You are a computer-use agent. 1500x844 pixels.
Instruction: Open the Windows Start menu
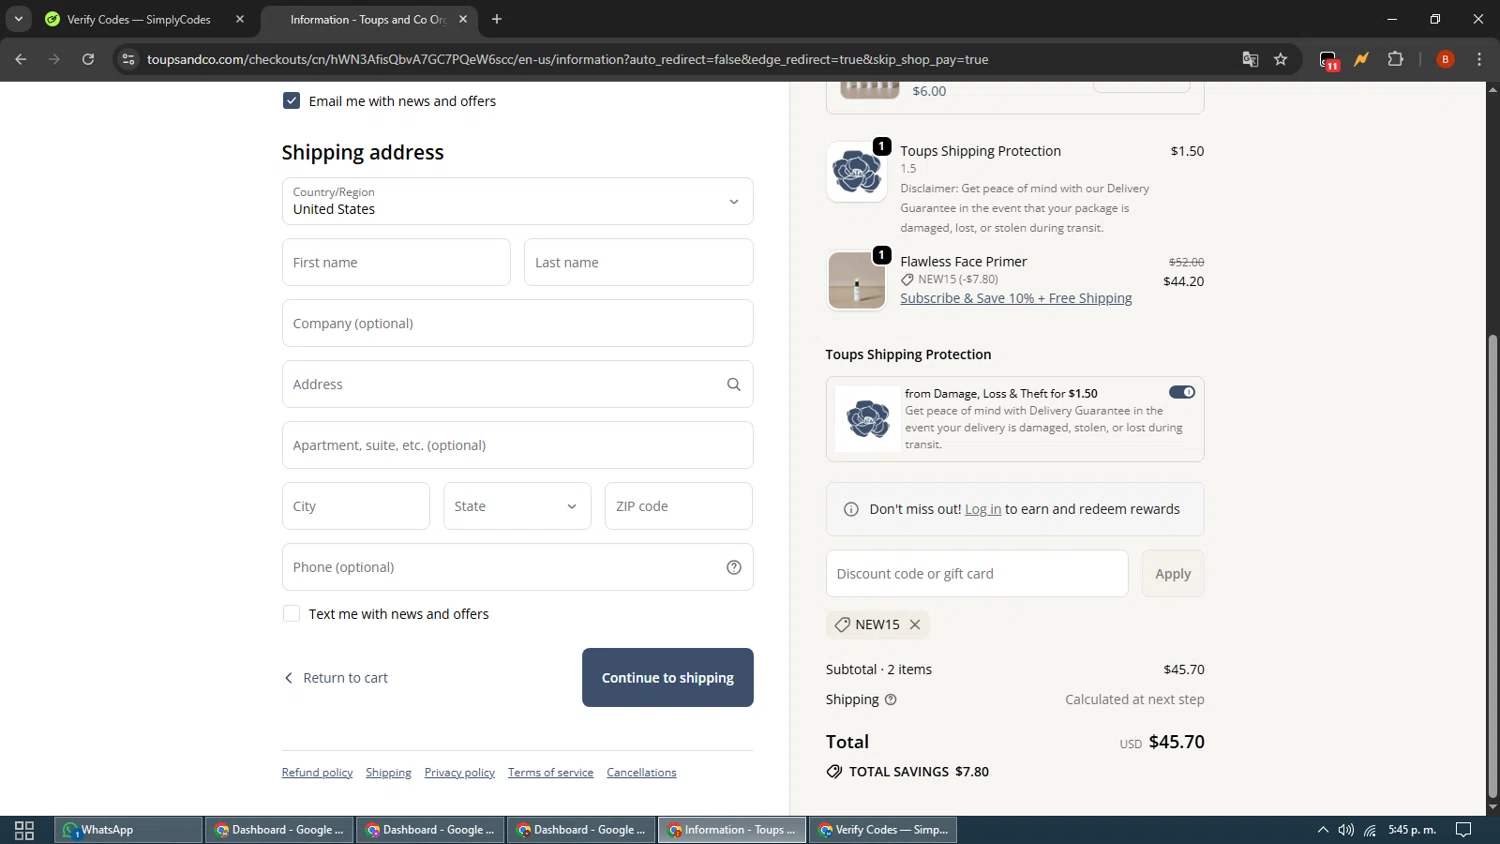(x=24, y=830)
